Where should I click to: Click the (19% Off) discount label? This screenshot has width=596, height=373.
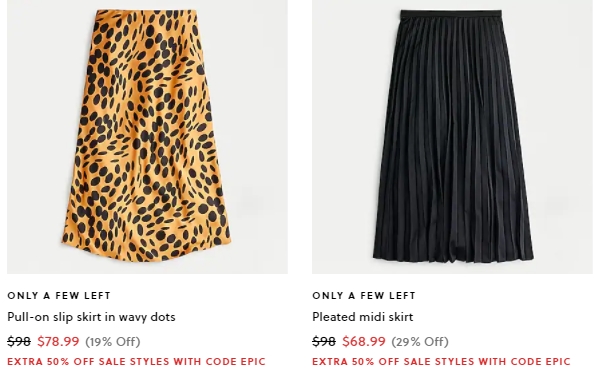coord(113,341)
